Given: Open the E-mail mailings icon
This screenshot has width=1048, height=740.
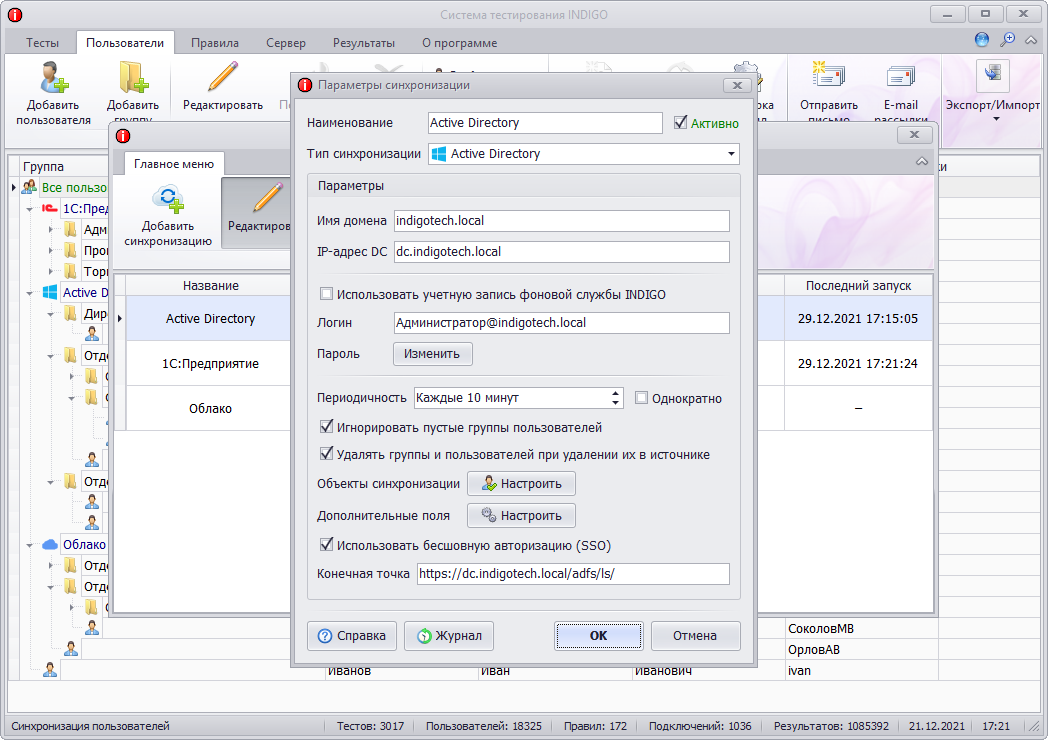Looking at the screenshot, I should pyautogui.click(x=900, y=76).
